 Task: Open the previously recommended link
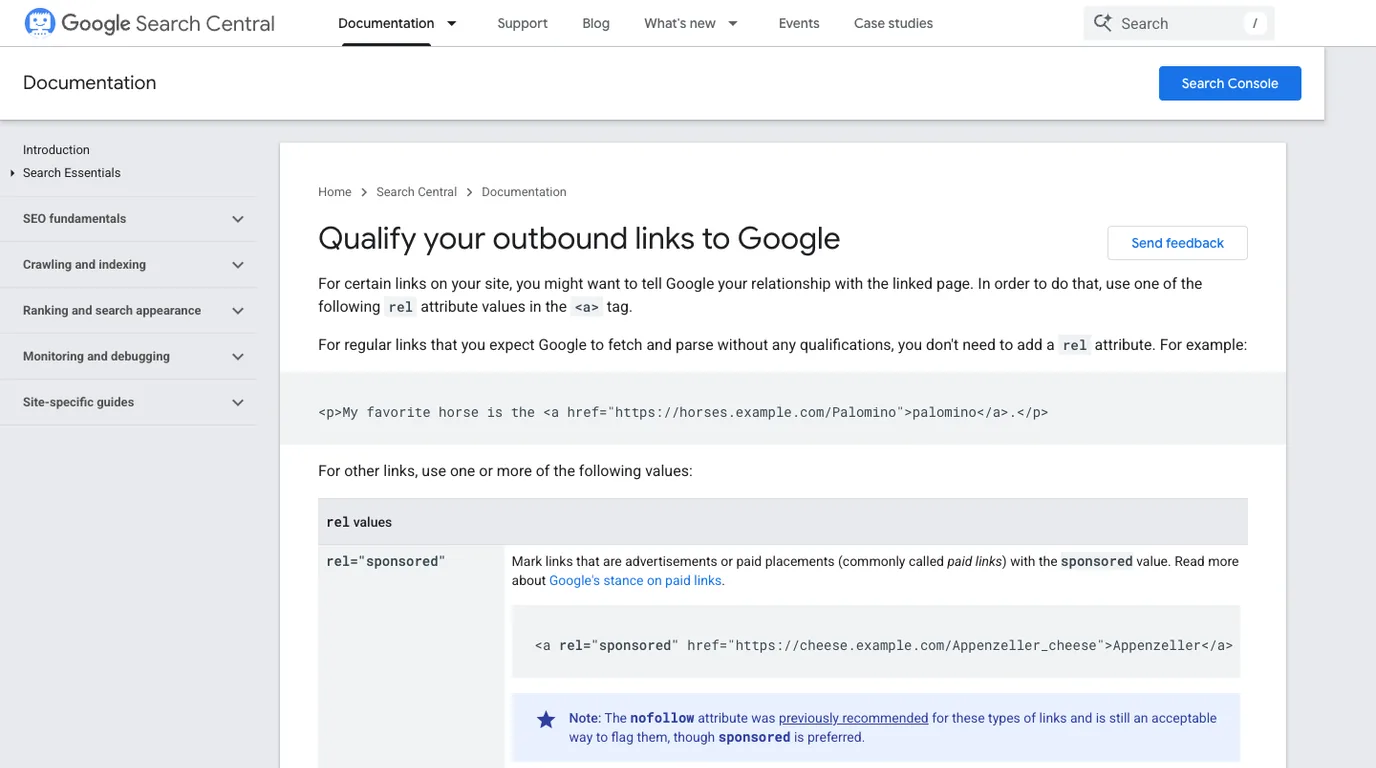(853, 718)
